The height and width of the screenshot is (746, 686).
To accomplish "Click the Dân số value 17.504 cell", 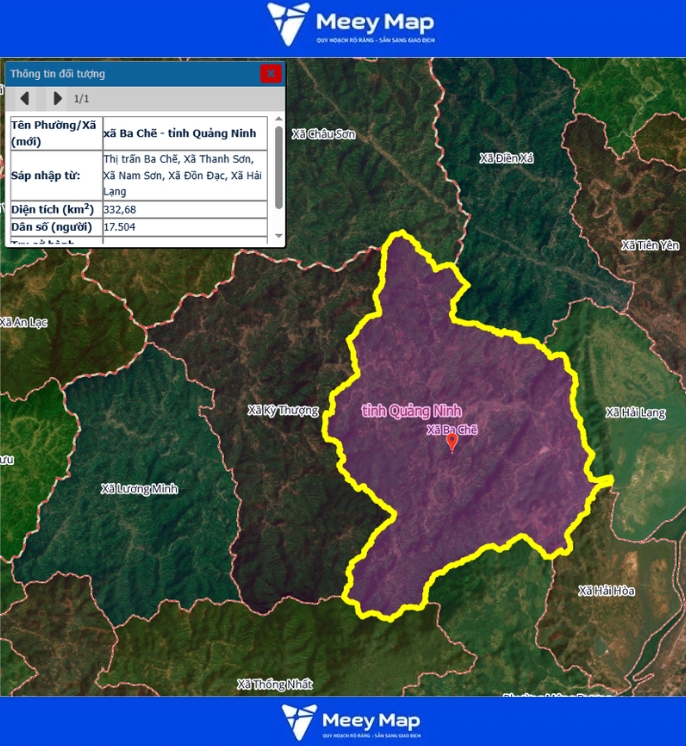I will tap(184, 228).
